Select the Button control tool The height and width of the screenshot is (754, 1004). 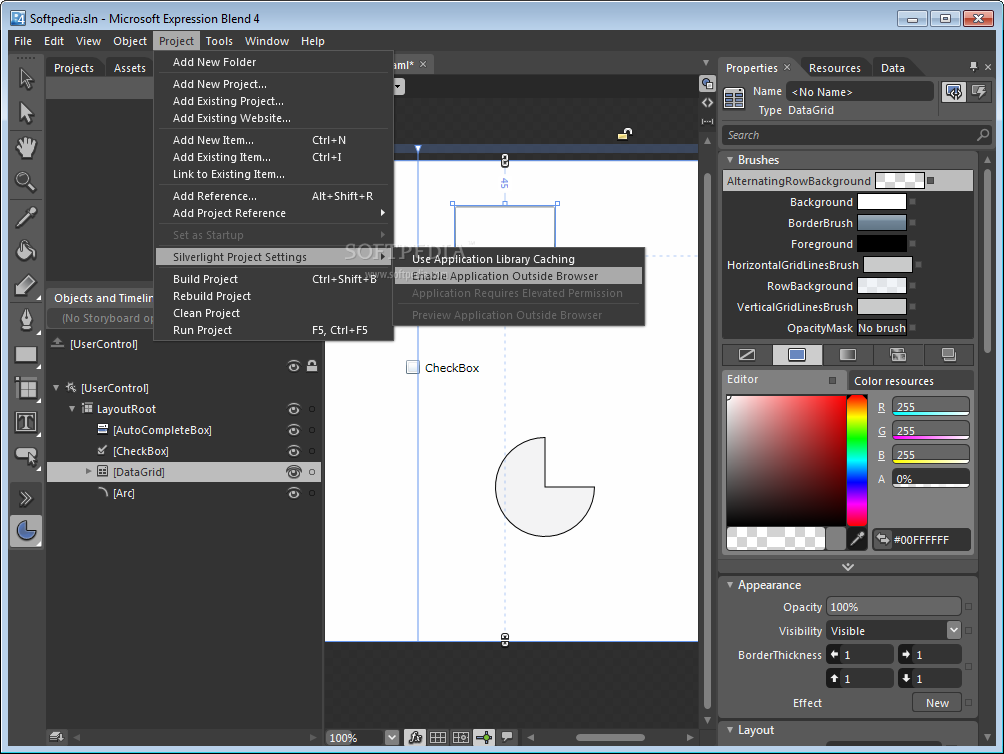pyautogui.click(x=26, y=456)
